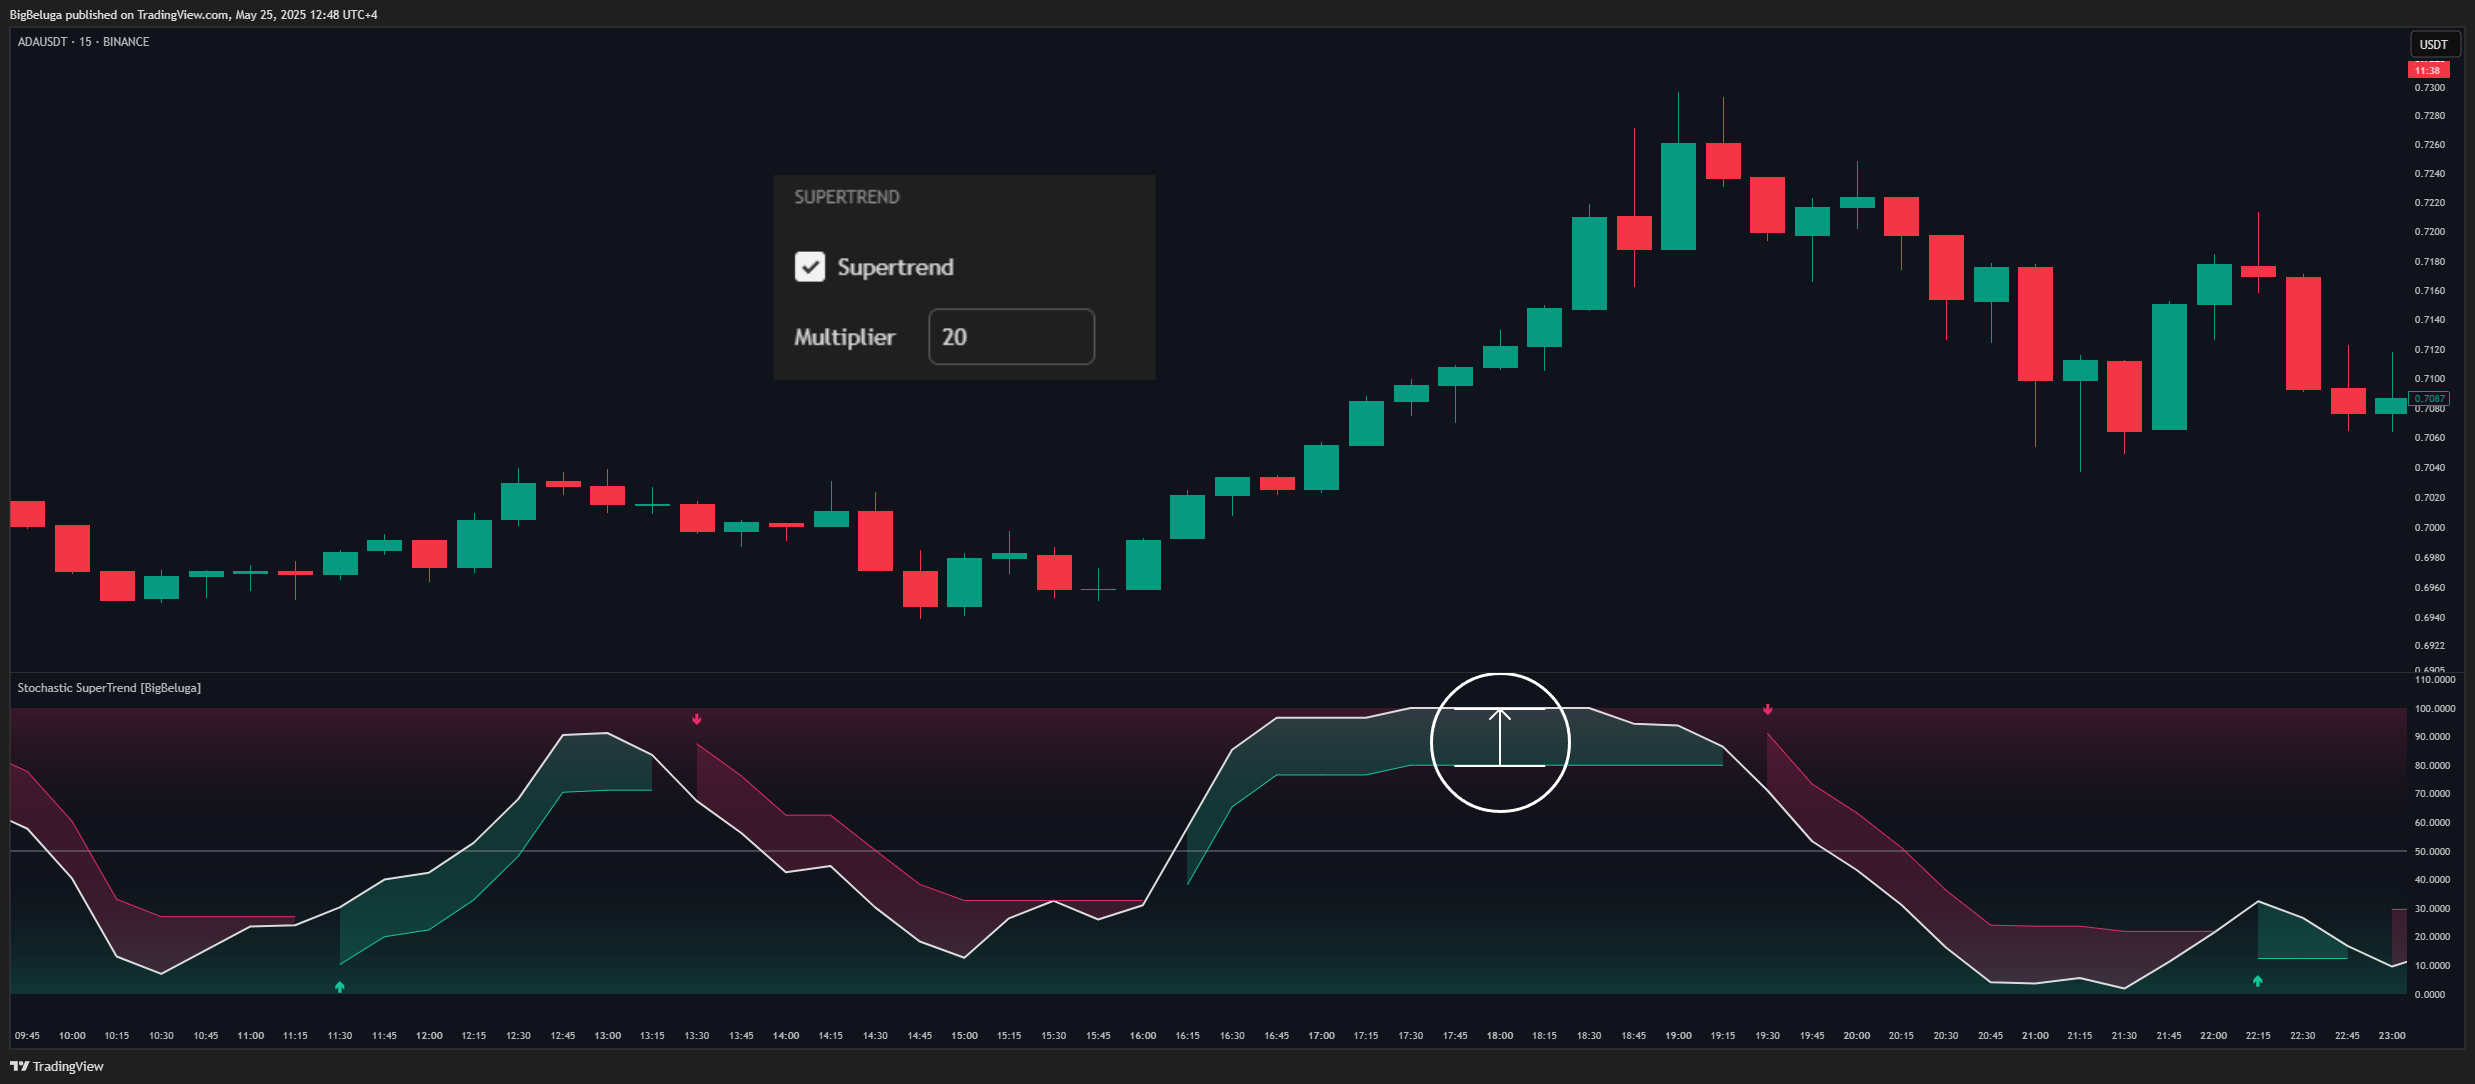Click the 80.0000 indicator scale value
The width and height of the screenshot is (2475, 1084).
point(2432,766)
